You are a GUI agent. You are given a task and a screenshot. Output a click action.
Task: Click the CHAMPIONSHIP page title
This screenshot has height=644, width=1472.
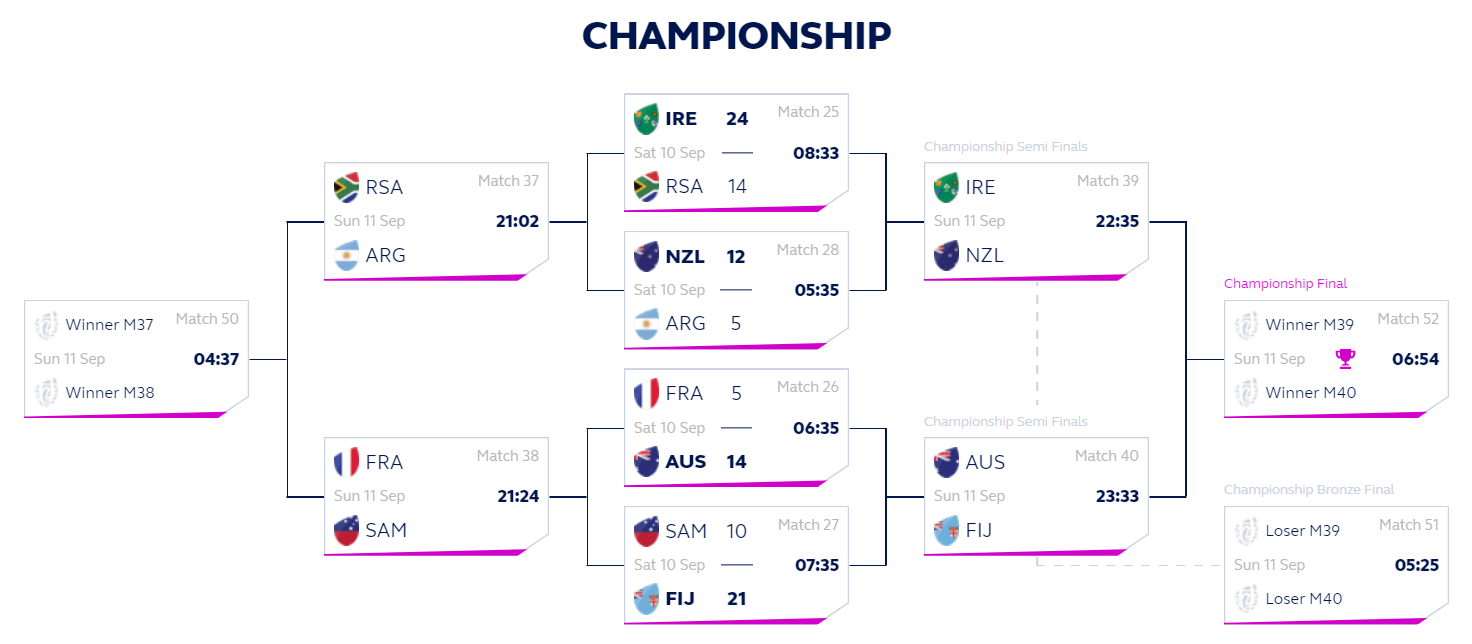(x=737, y=36)
